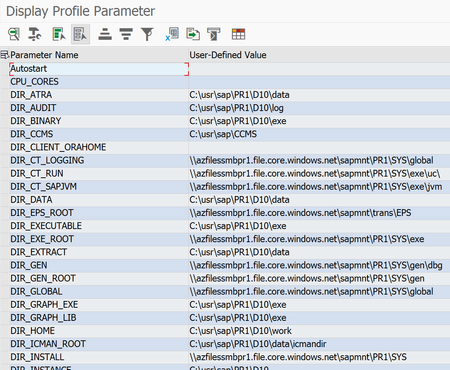450x370 pixels.
Task: Sort the list in ascending order
Action: point(105,34)
